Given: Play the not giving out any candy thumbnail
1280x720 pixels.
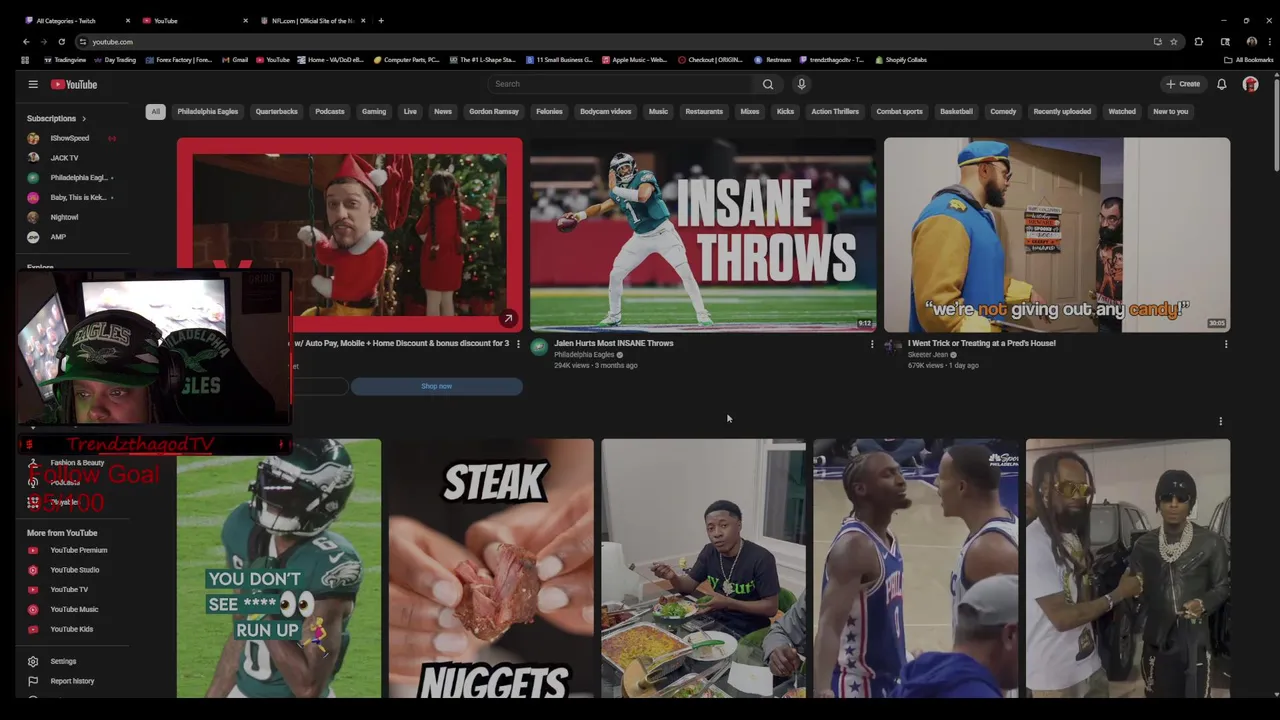Looking at the screenshot, I should 1057,235.
